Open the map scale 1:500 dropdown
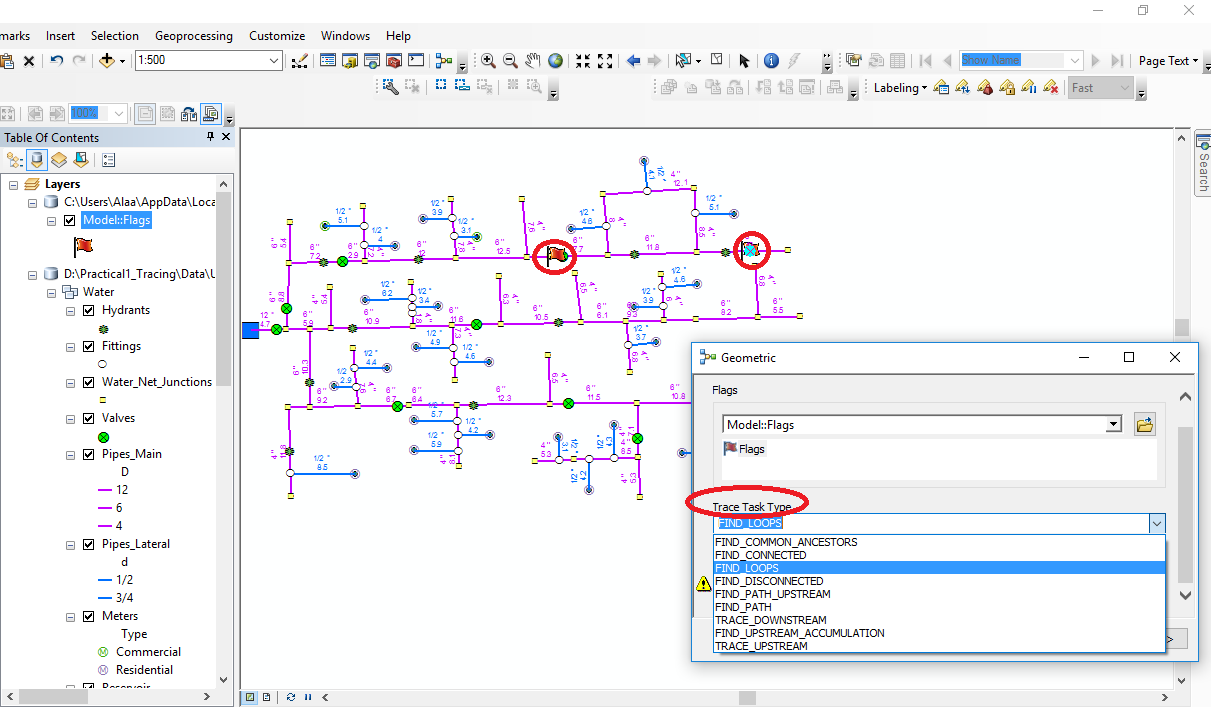1211x707 pixels. click(x=274, y=61)
